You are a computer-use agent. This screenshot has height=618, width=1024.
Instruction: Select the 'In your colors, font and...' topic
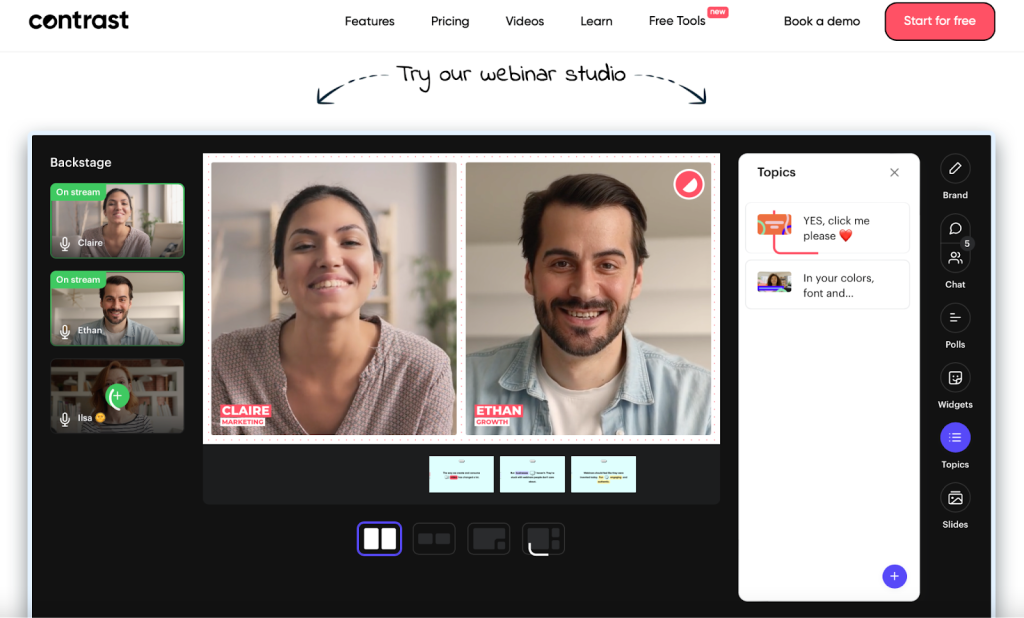pos(827,285)
